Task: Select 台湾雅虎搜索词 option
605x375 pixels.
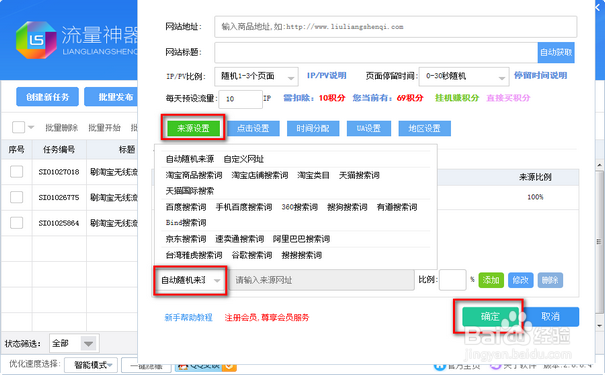Action: (194, 255)
